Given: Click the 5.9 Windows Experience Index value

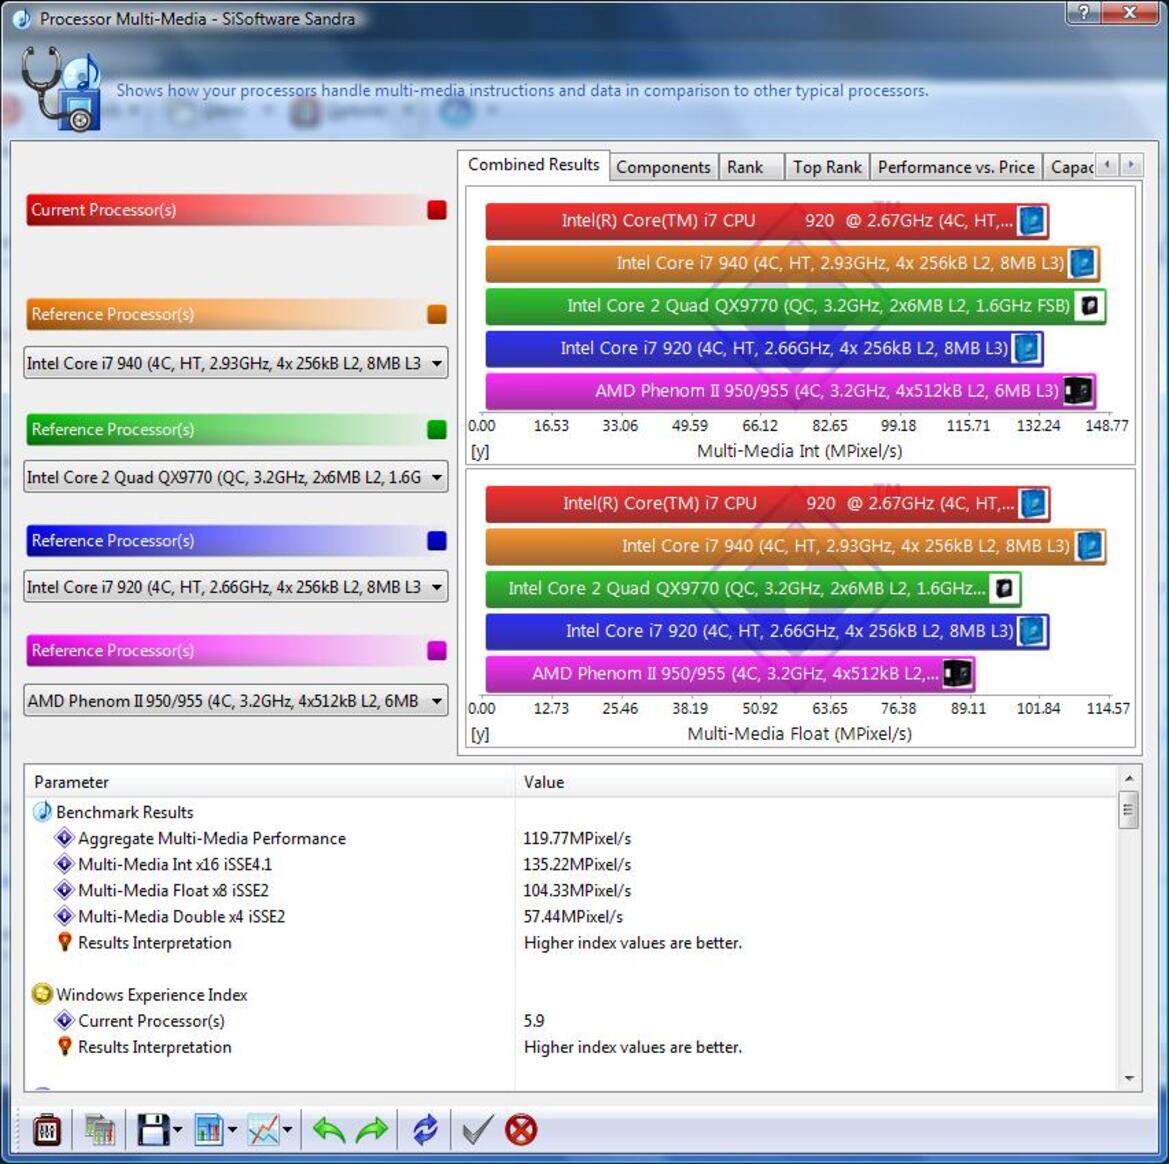Looking at the screenshot, I should click(x=534, y=1020).
